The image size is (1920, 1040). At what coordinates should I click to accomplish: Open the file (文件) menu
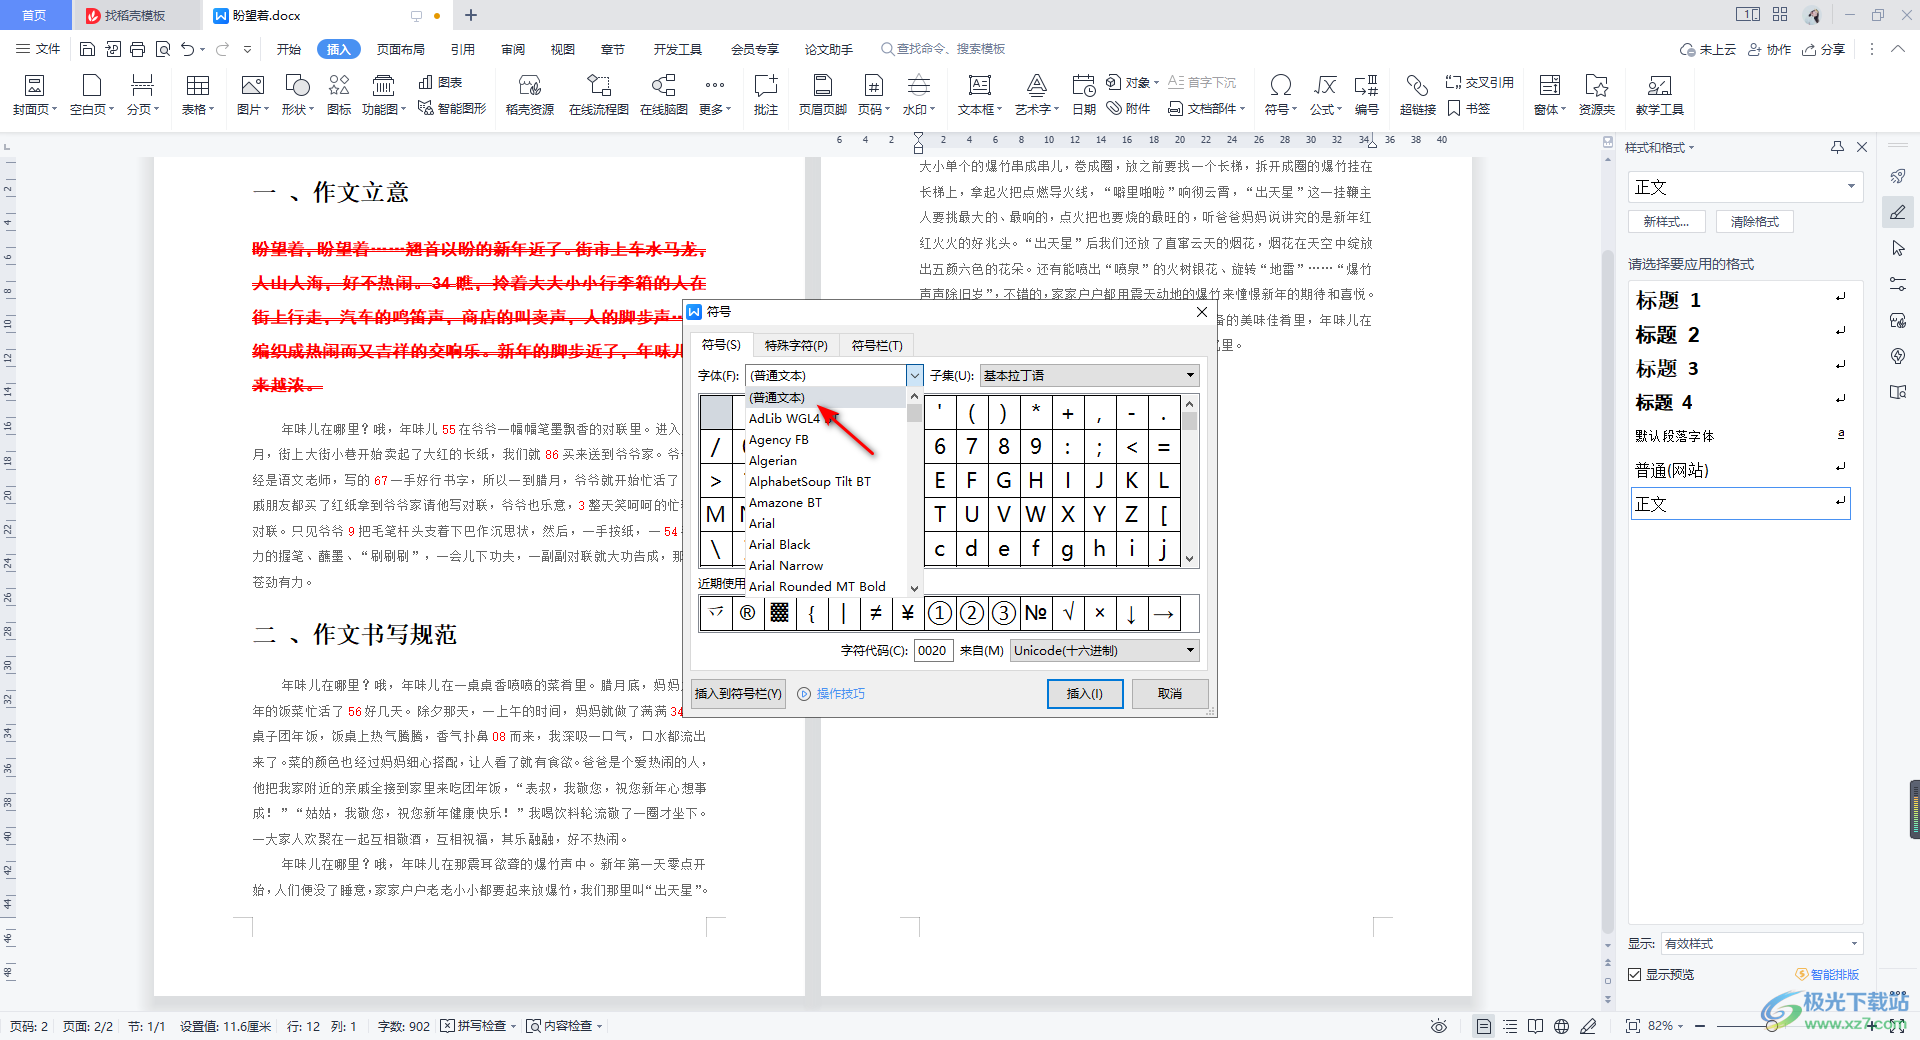(x=39, y=49)
